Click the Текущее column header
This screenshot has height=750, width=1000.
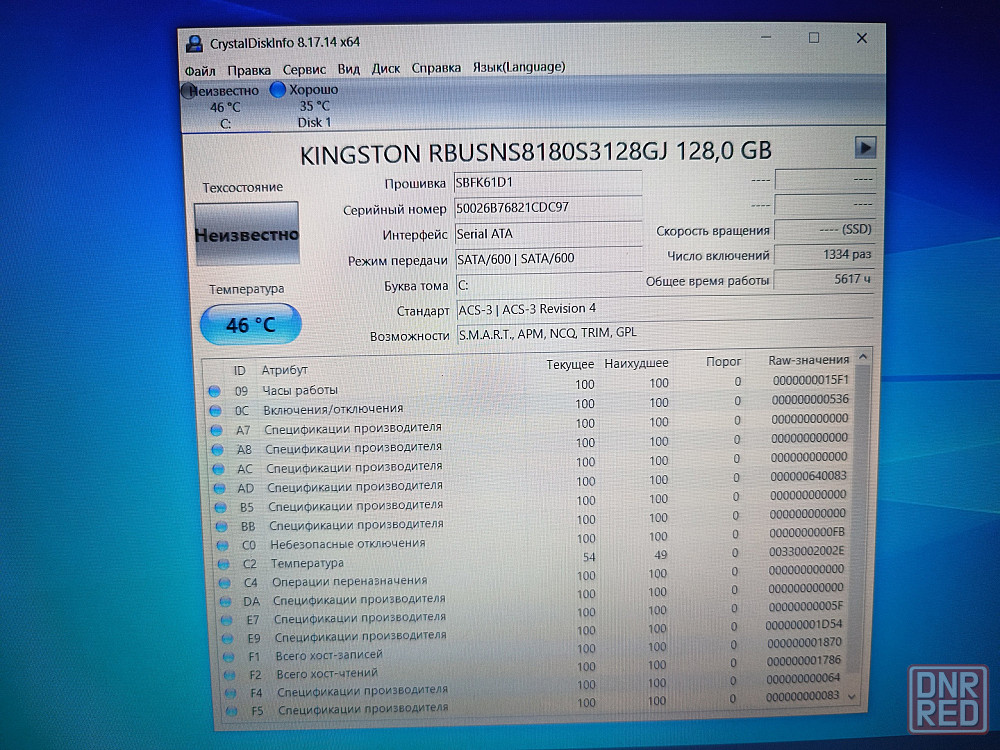coord(570,364)
